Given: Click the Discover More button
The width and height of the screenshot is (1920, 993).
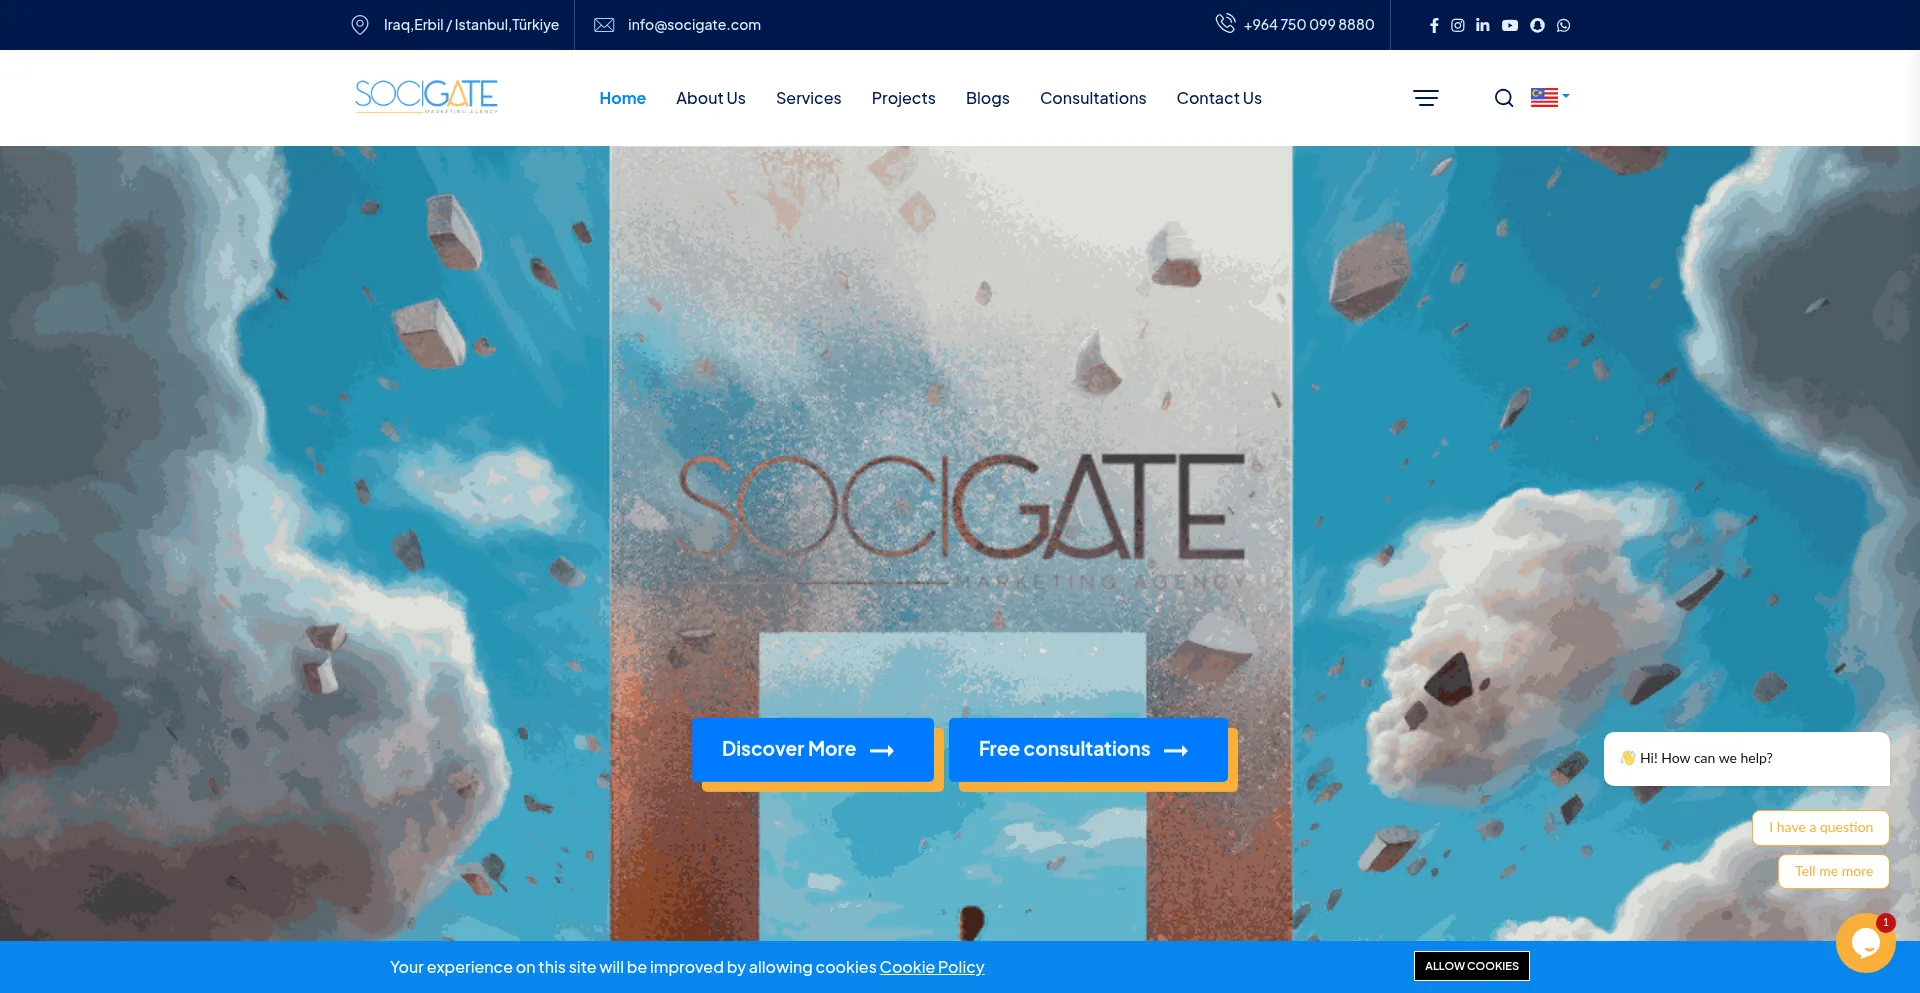Looking at the screenshot, I should tap(813, 749).
